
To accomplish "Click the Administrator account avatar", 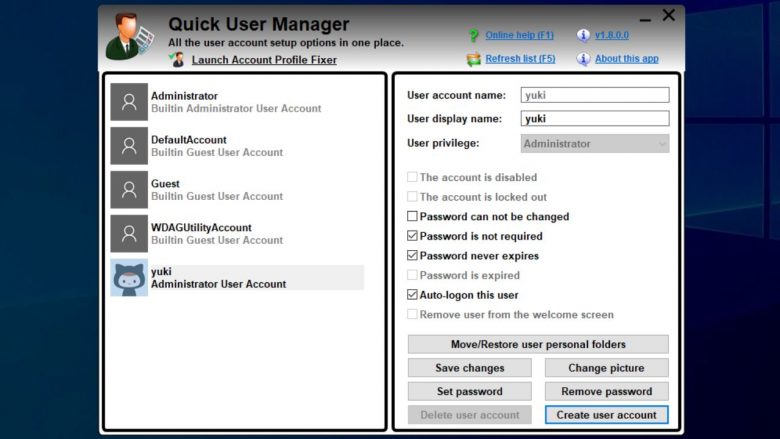I will (129, 102).
